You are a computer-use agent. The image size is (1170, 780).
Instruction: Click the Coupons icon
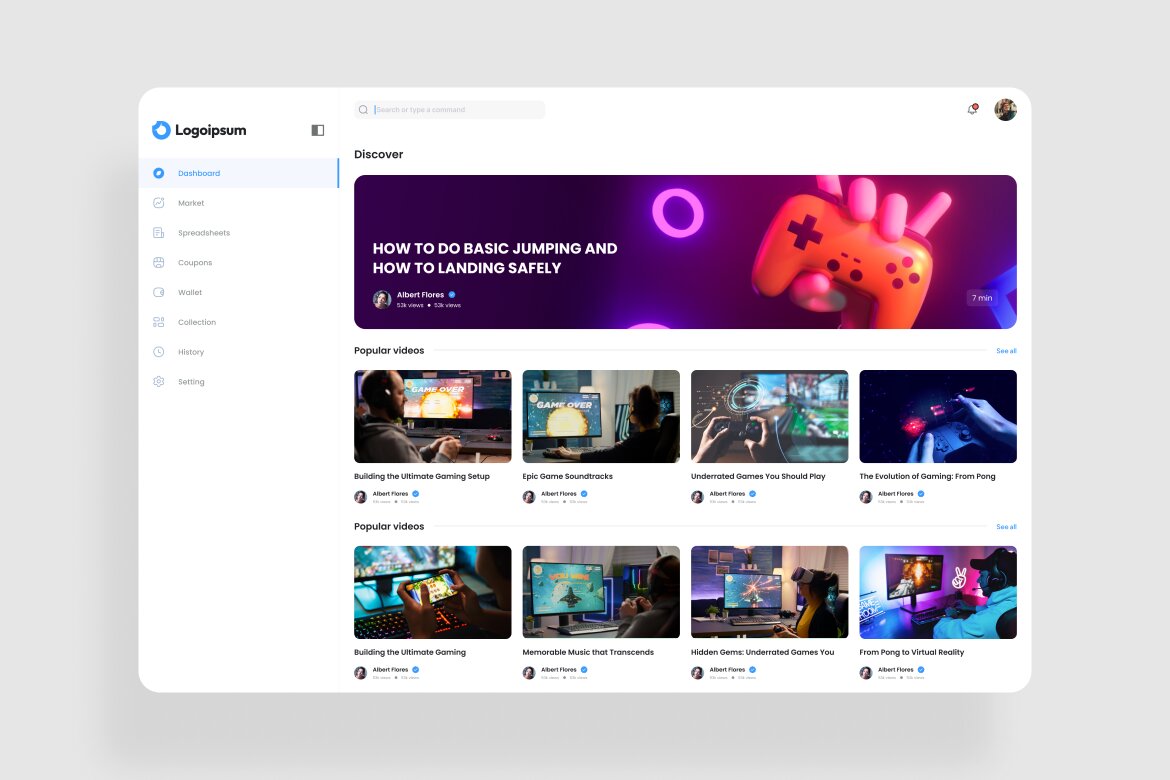pyautogui.click(x=159, y=262)
